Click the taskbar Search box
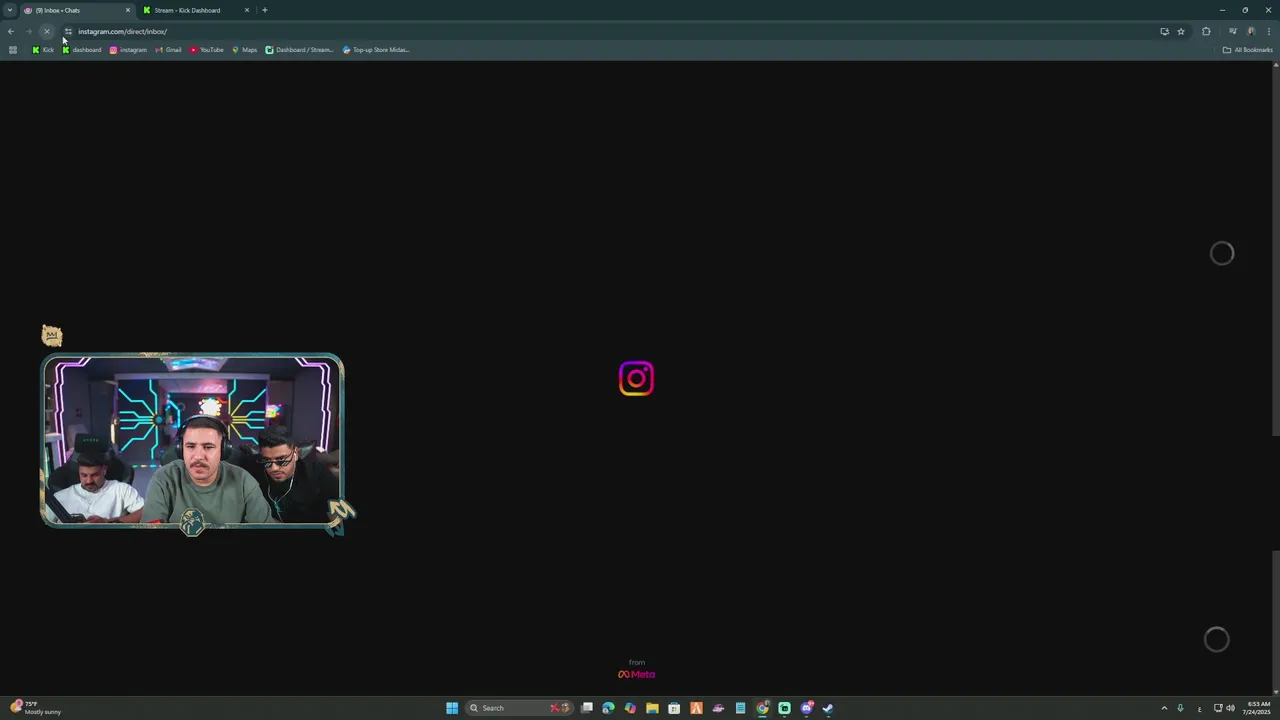1280x720 pixels. [519, 708]
